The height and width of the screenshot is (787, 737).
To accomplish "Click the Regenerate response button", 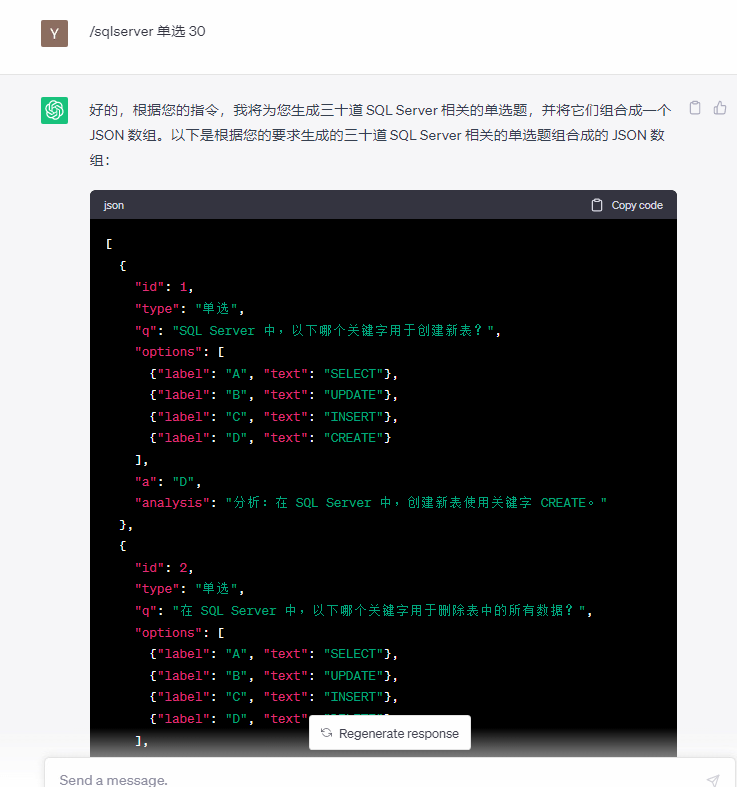I will [x=390, y=733].
